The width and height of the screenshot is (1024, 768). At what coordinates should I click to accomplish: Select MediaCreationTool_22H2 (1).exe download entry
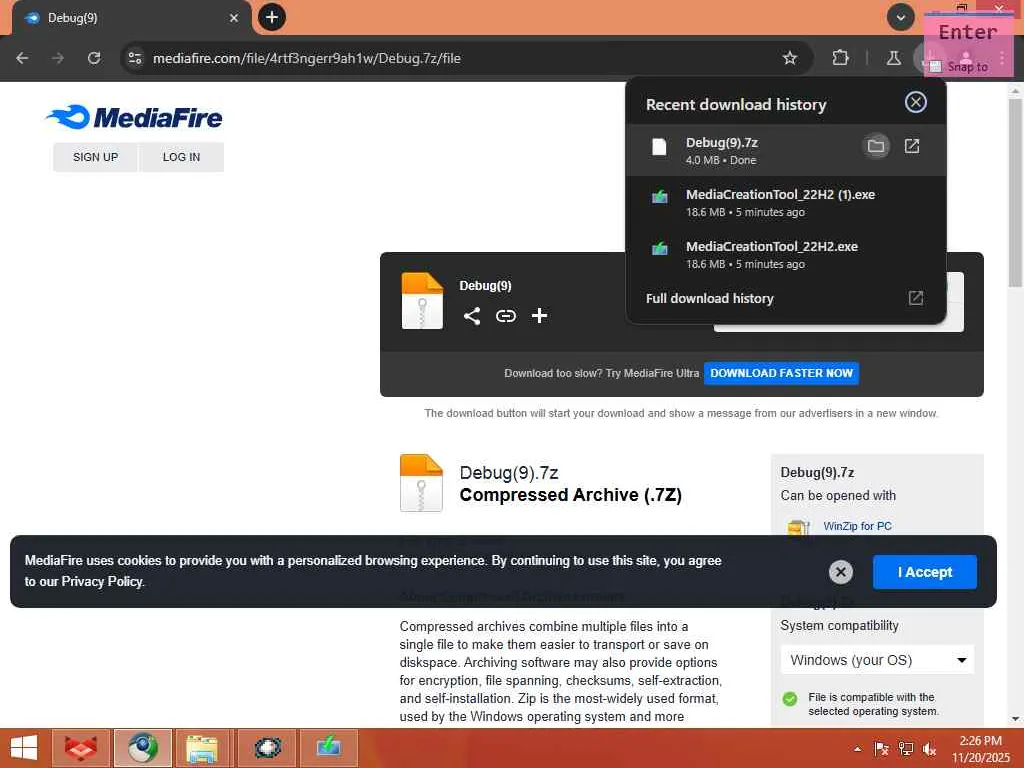(x=786, y=202)
